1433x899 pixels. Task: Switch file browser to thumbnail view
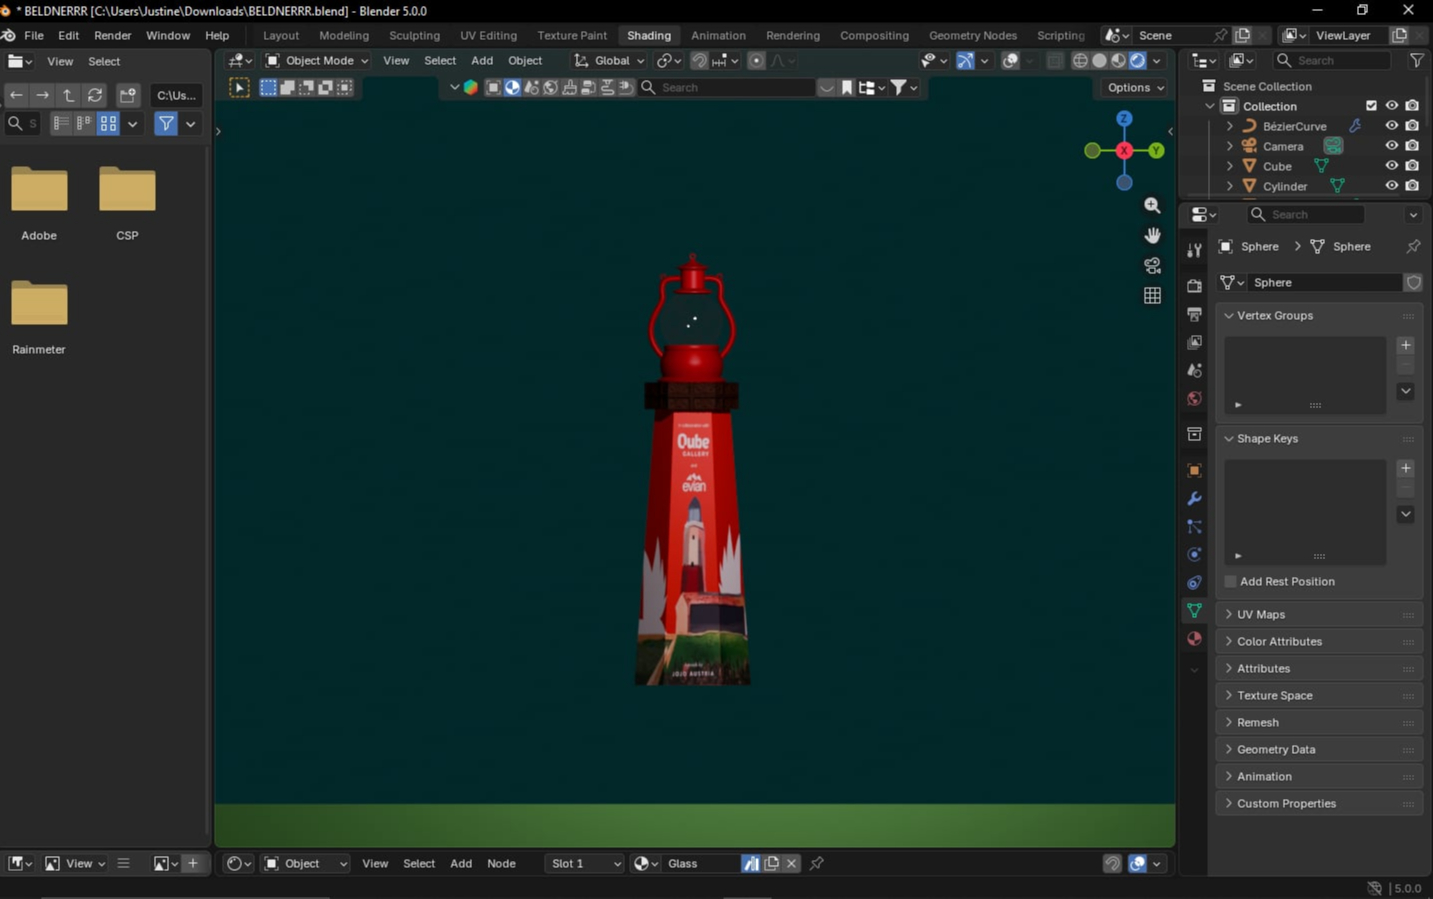click(x=108, y=123)
